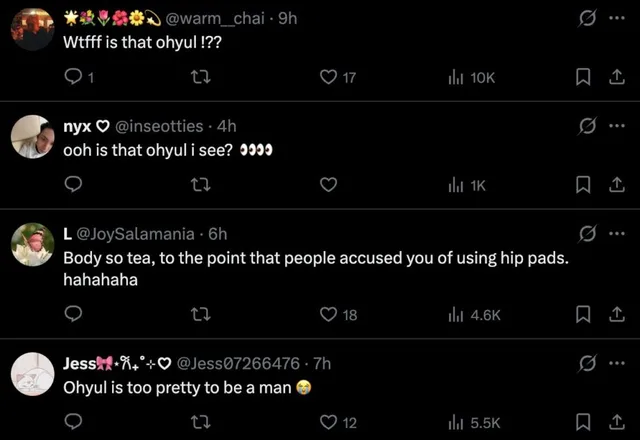Share the Jess07266476 tweet

tap(617, 422)
